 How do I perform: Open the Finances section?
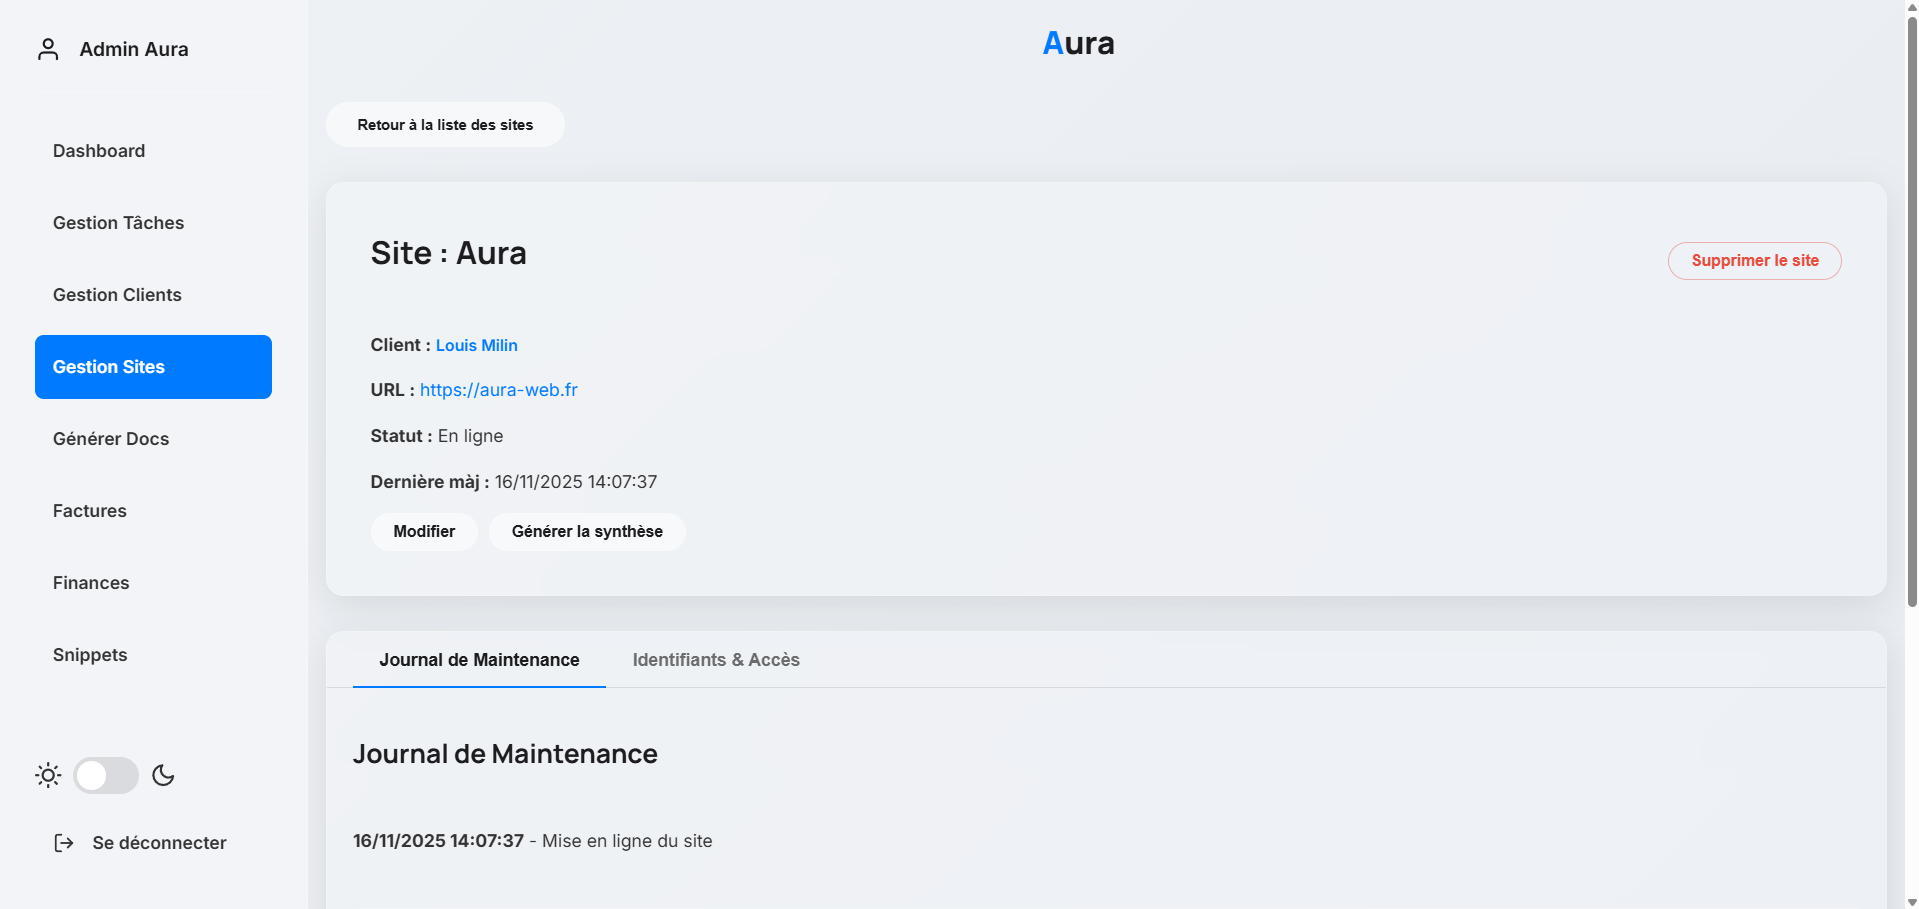click(x=91, y=582)
